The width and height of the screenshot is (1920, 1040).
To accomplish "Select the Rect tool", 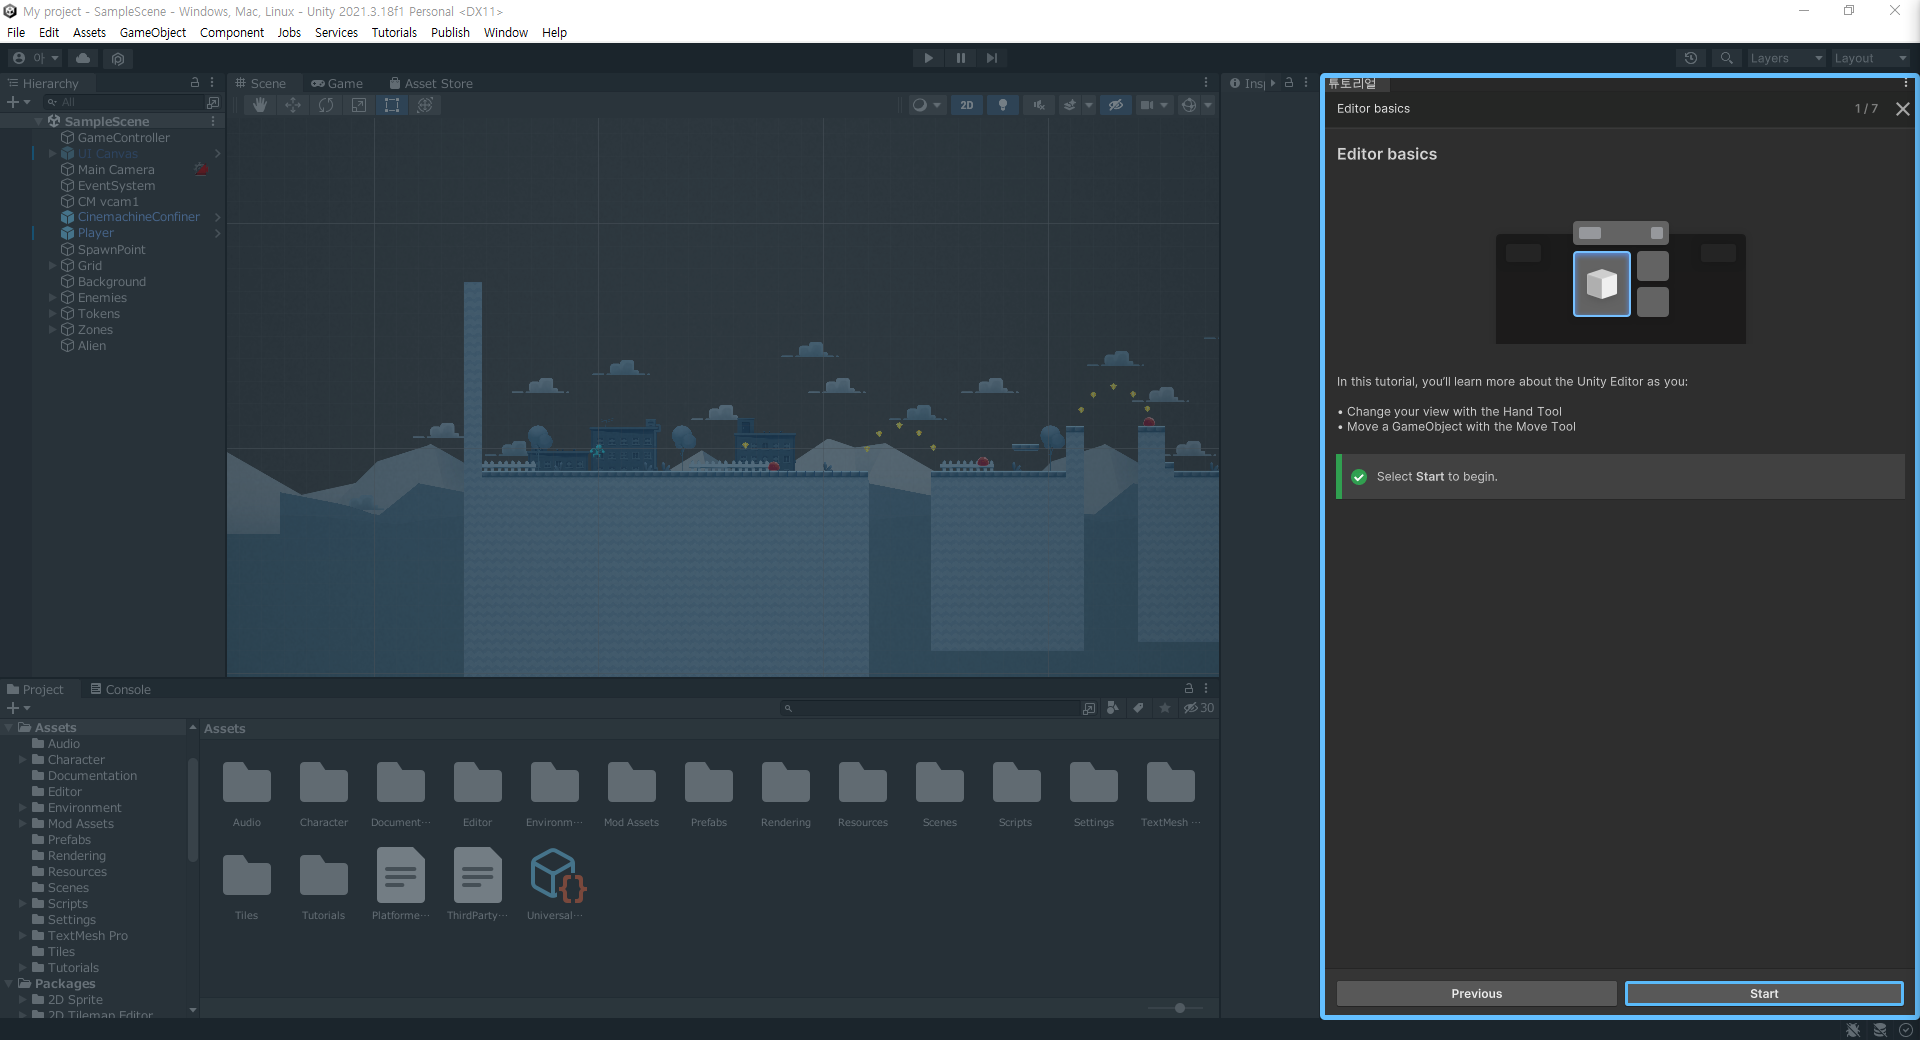I will [x=392, y=105].
